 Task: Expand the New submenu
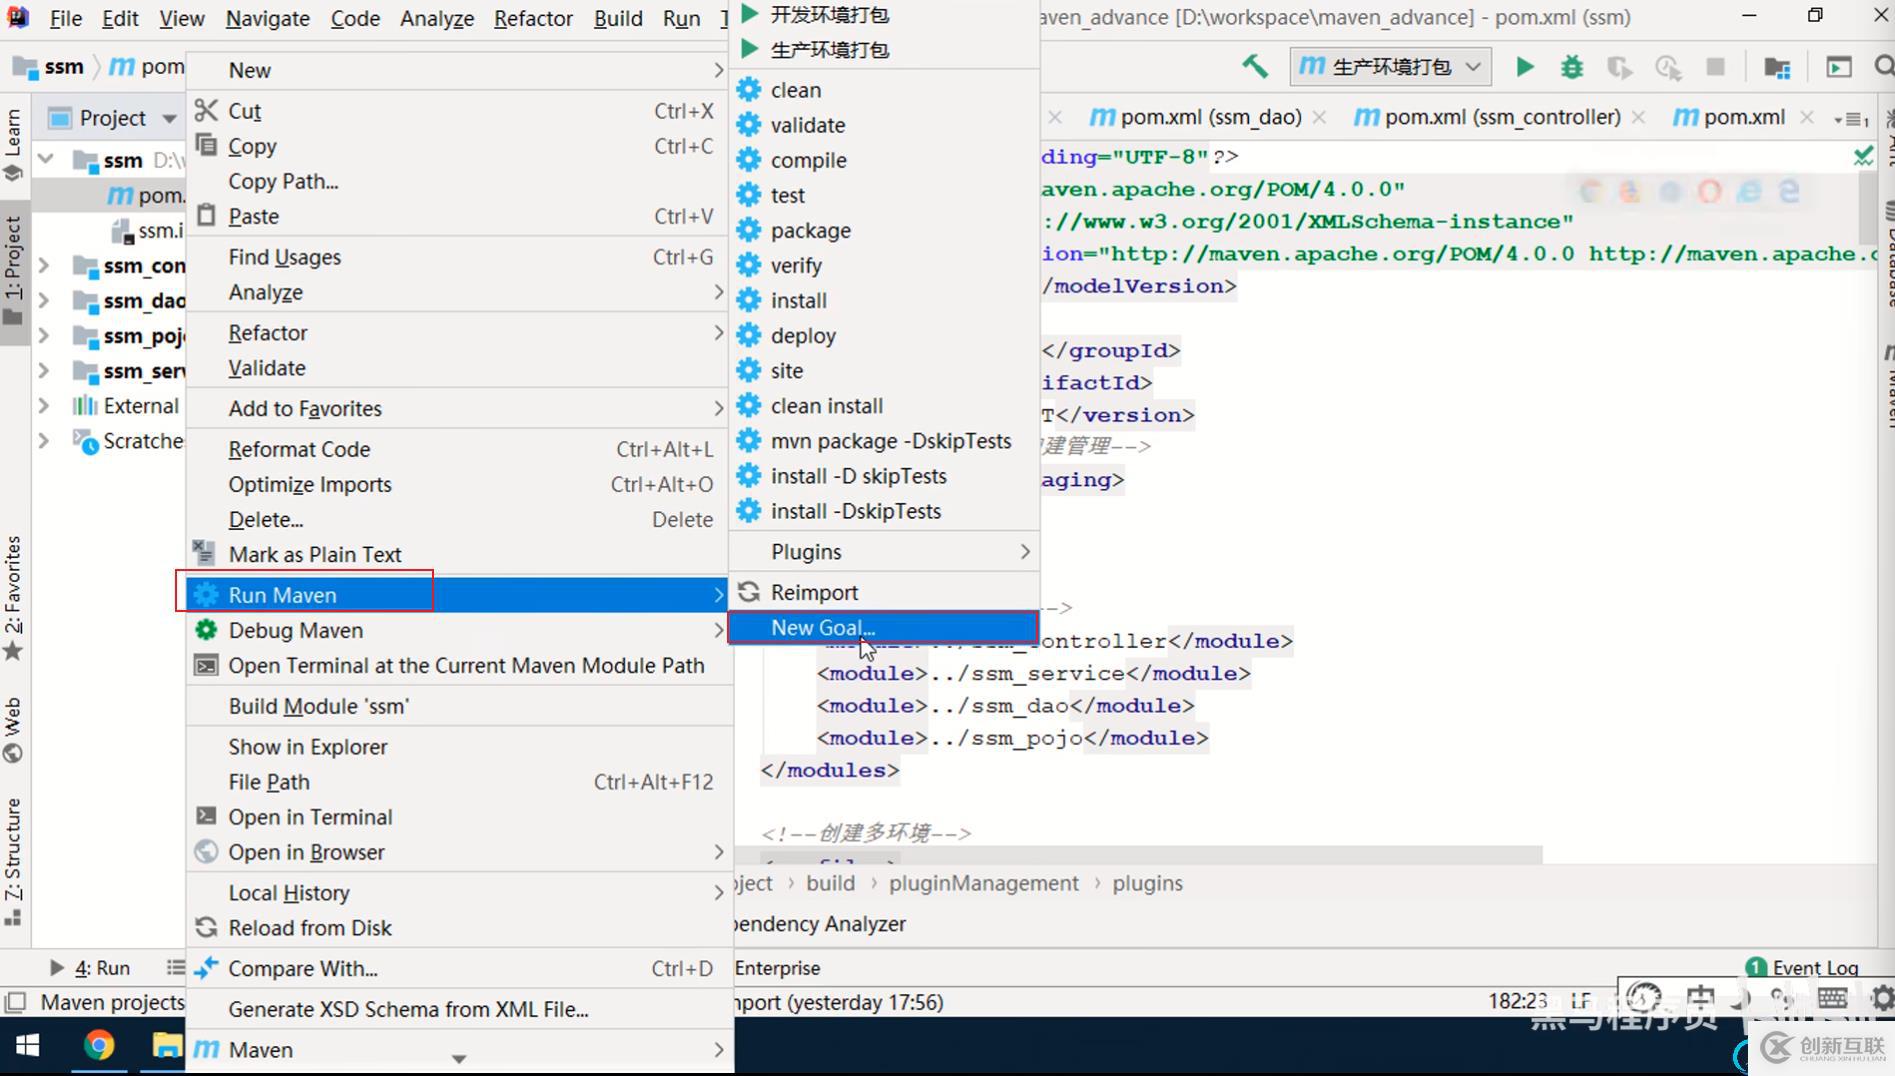[x=459, y=70]
